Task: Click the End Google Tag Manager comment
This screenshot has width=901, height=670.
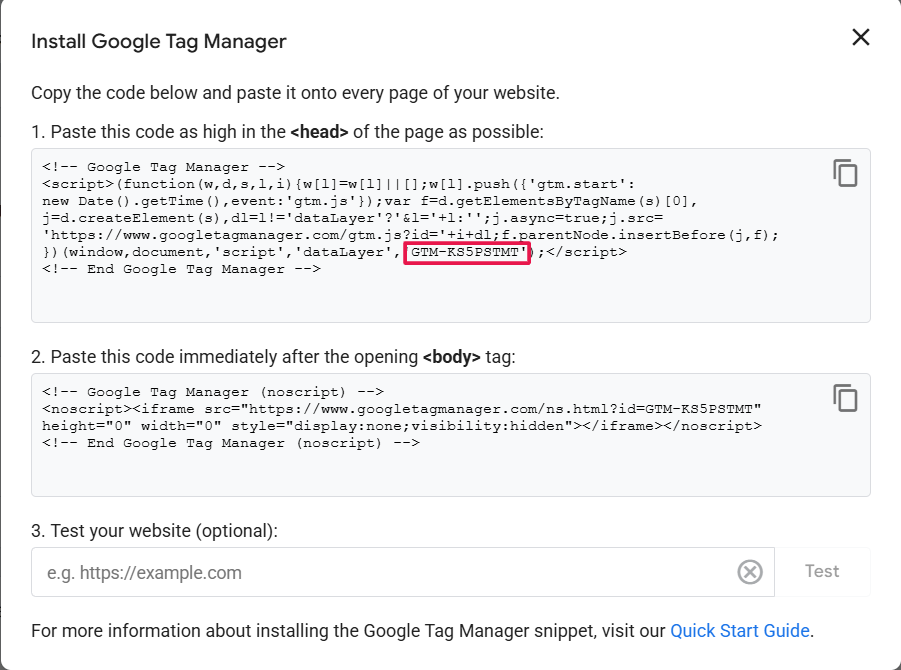Action: [x=181, y=269]
